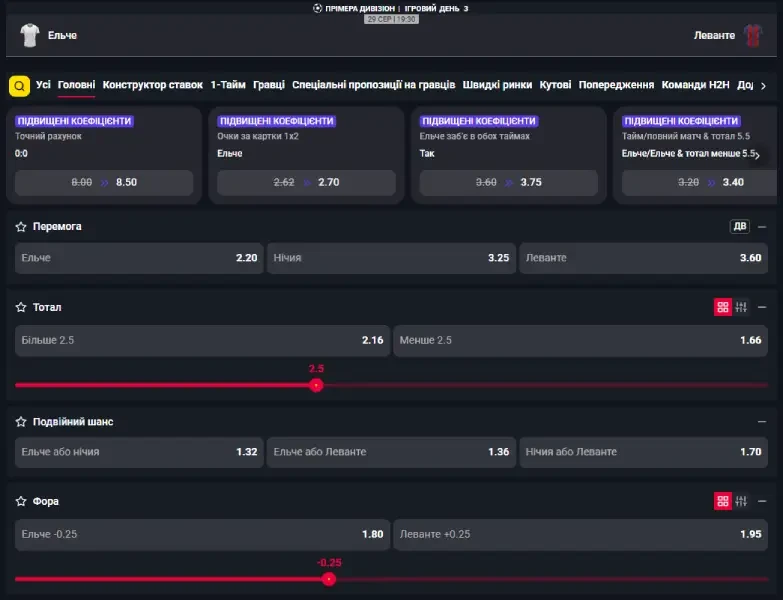Star the Фора market
The image size is (783, 600).
21,501
